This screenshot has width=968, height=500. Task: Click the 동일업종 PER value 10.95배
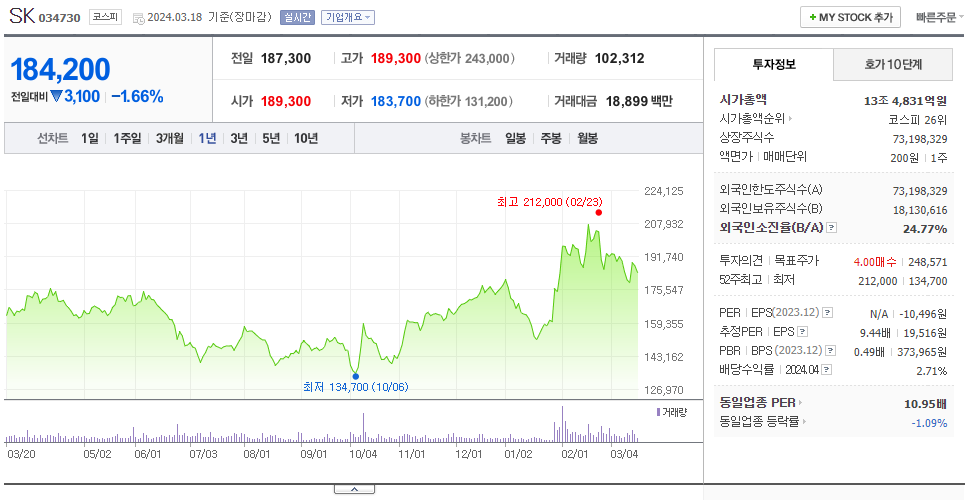tap(925, 404)
